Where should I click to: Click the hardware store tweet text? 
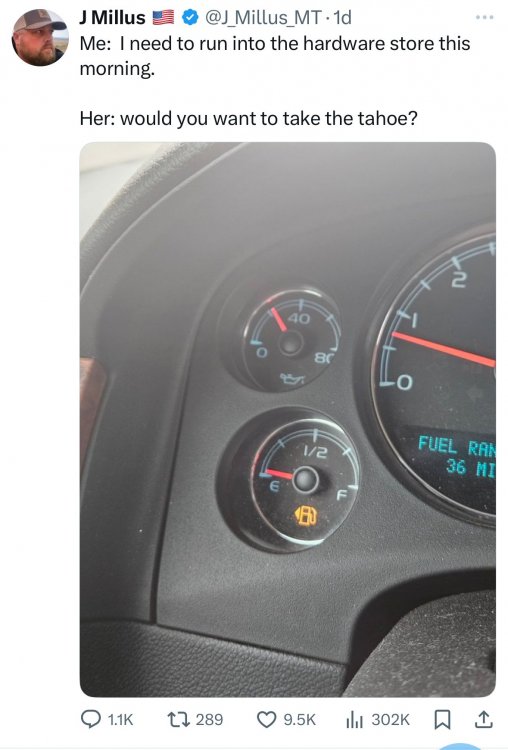(275, 56)
